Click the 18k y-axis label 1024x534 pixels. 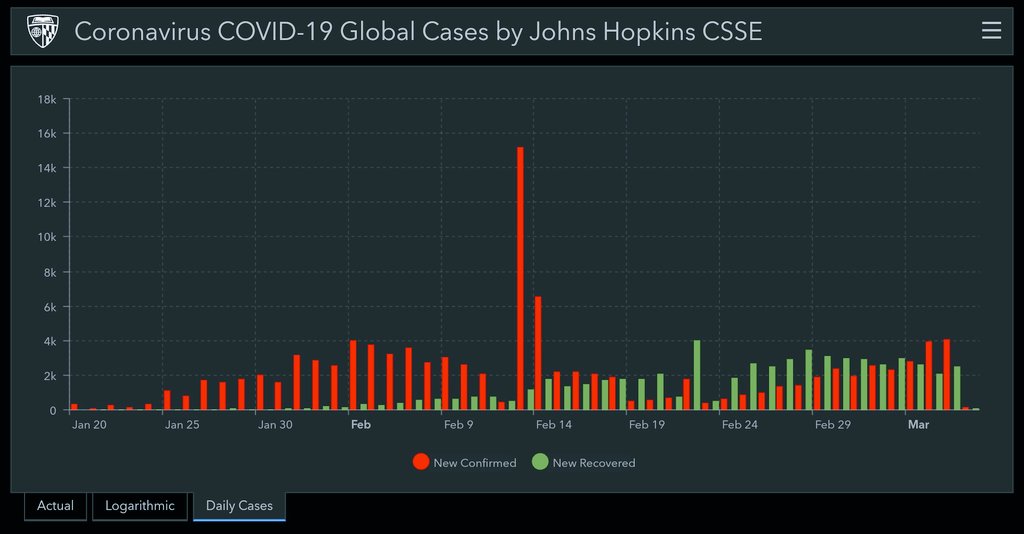click(x=47, y=100)
